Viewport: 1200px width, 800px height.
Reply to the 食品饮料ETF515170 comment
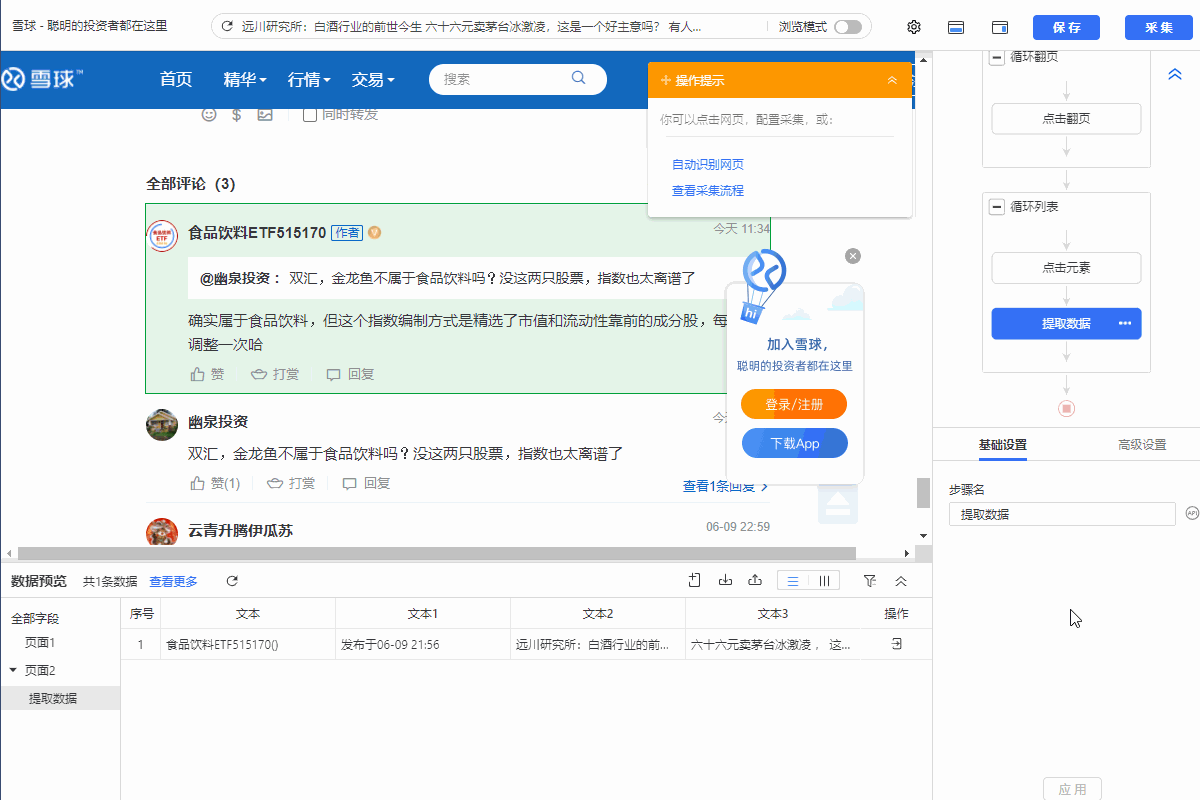coord(350,374)
